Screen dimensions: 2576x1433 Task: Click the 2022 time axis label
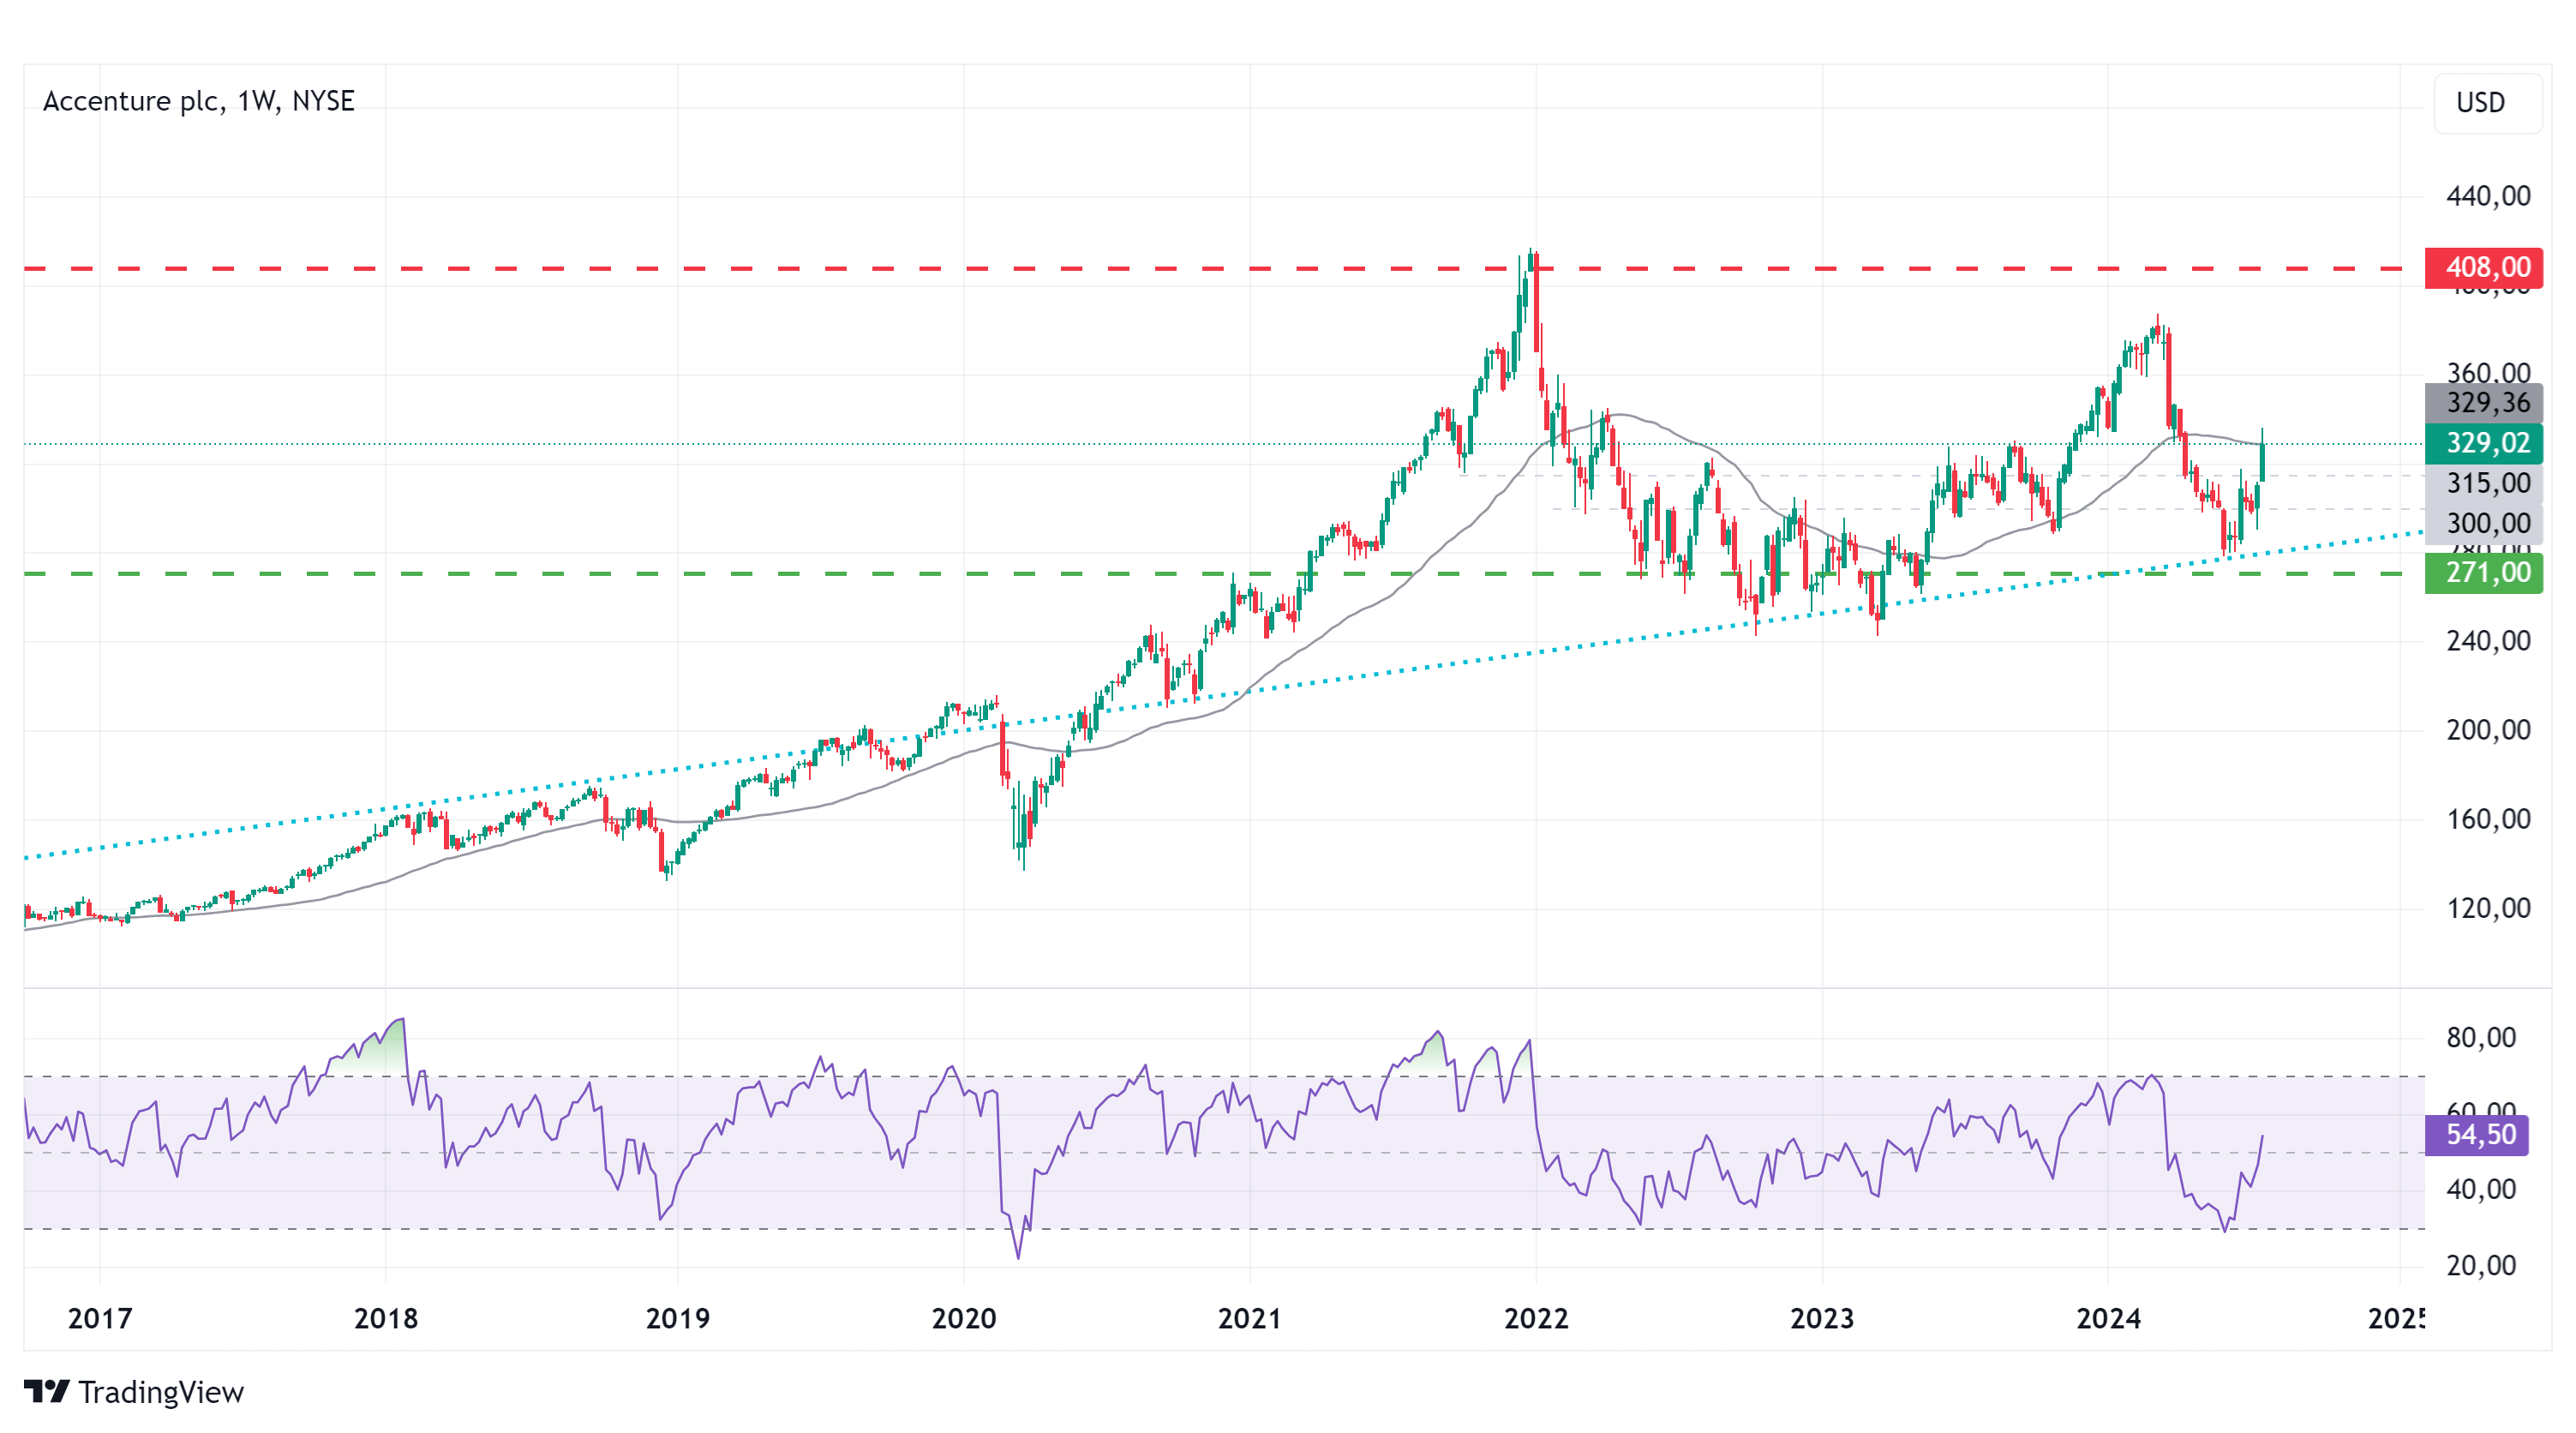click(x=1536, y=1319)
